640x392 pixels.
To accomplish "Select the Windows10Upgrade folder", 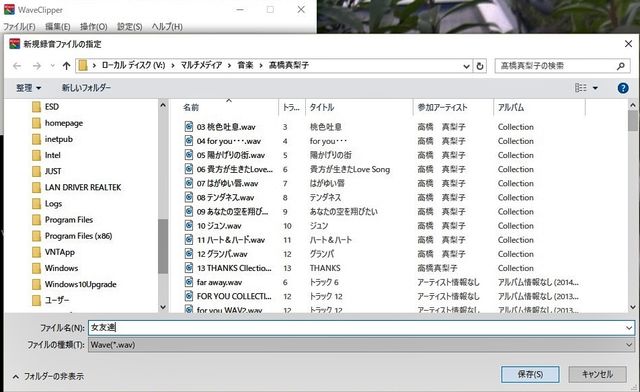I will tap(74, 284).
